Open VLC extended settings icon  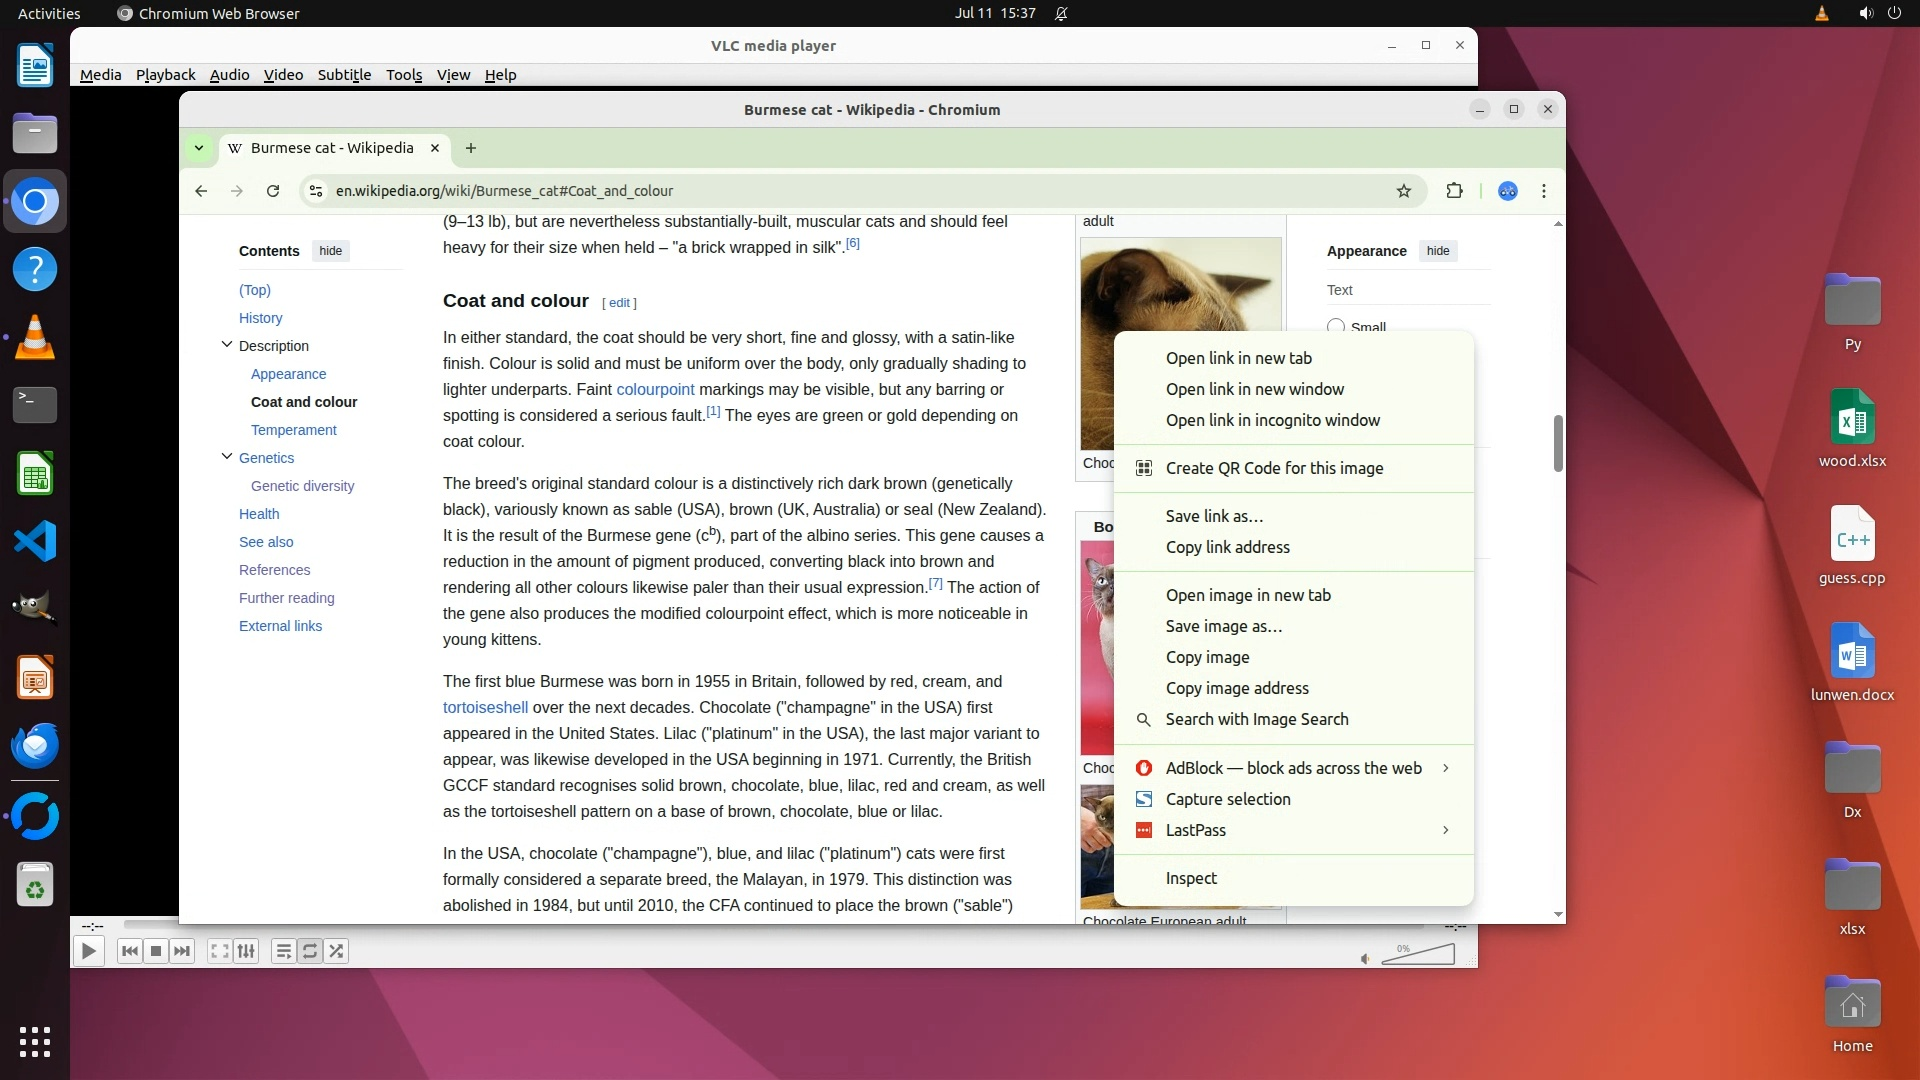tap(246, 951)
